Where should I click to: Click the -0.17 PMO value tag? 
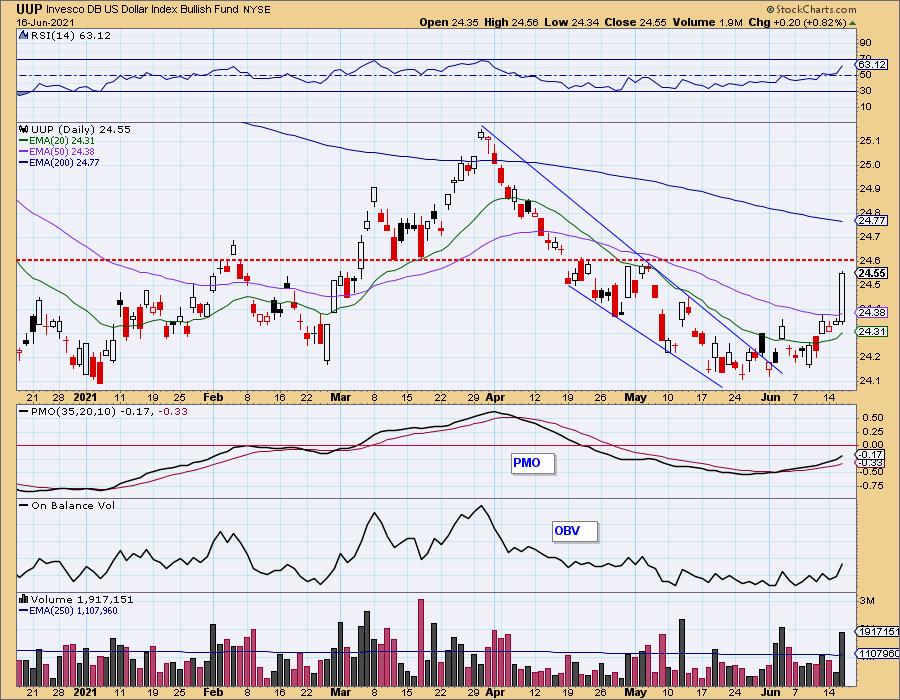871,454
